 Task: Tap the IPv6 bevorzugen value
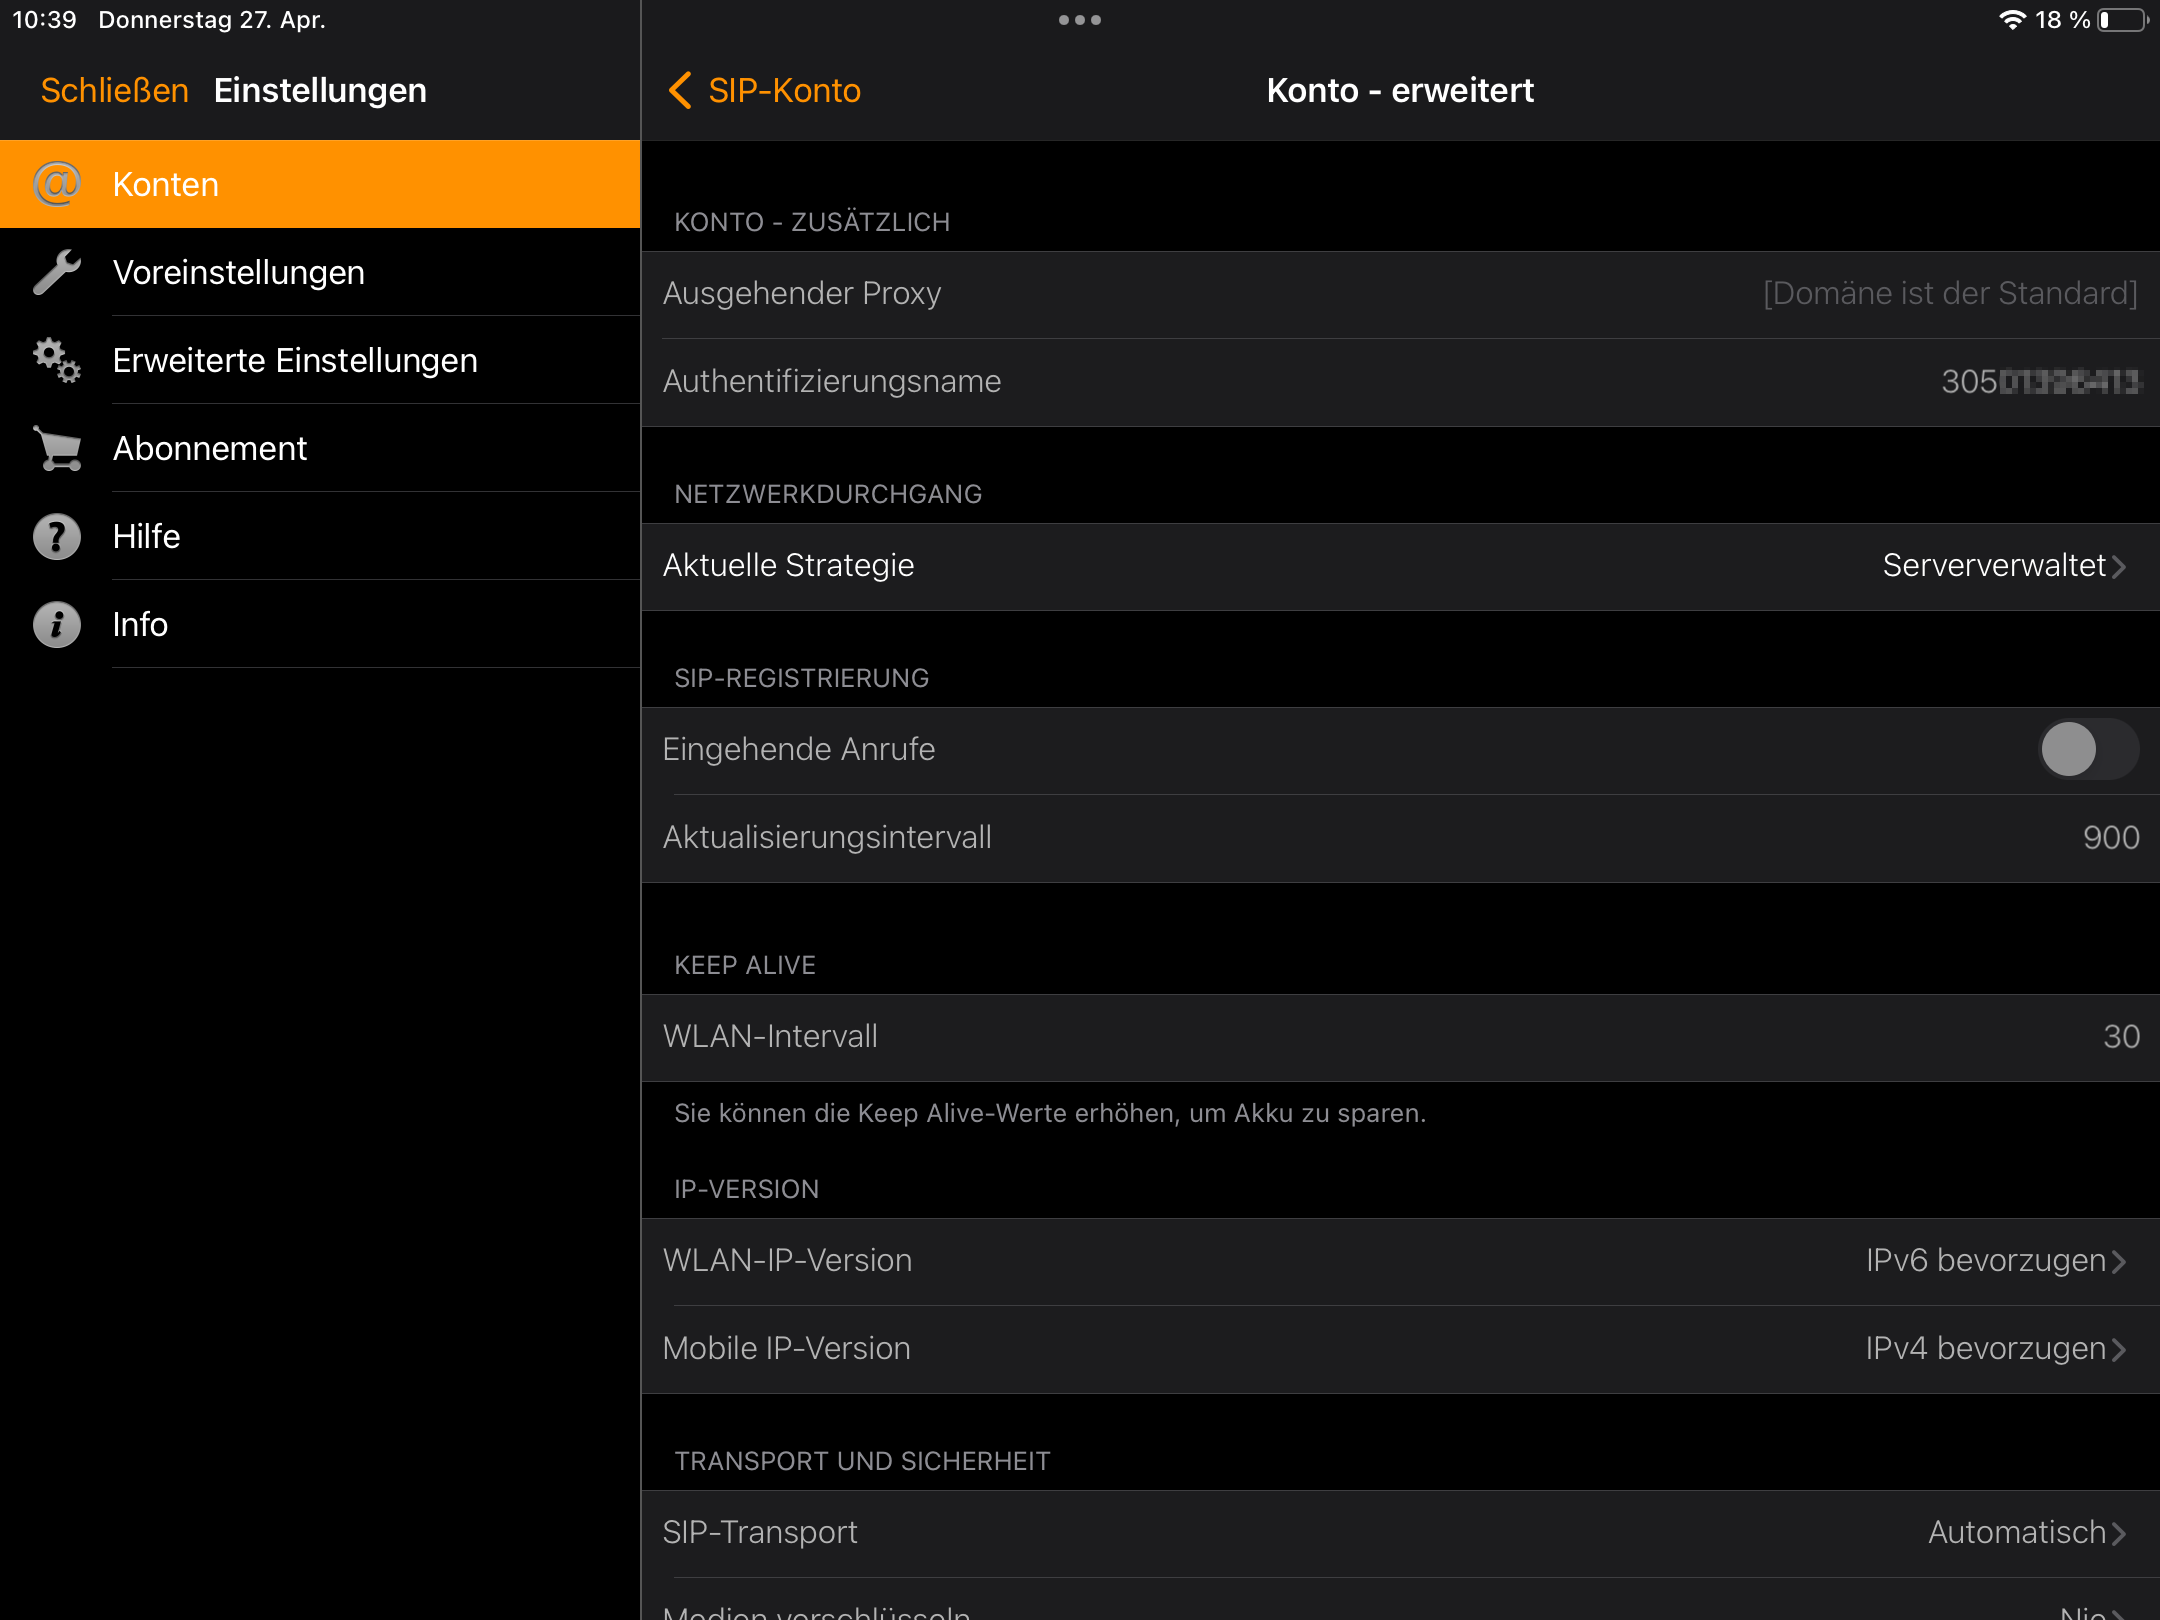tap(1986, 1260)
